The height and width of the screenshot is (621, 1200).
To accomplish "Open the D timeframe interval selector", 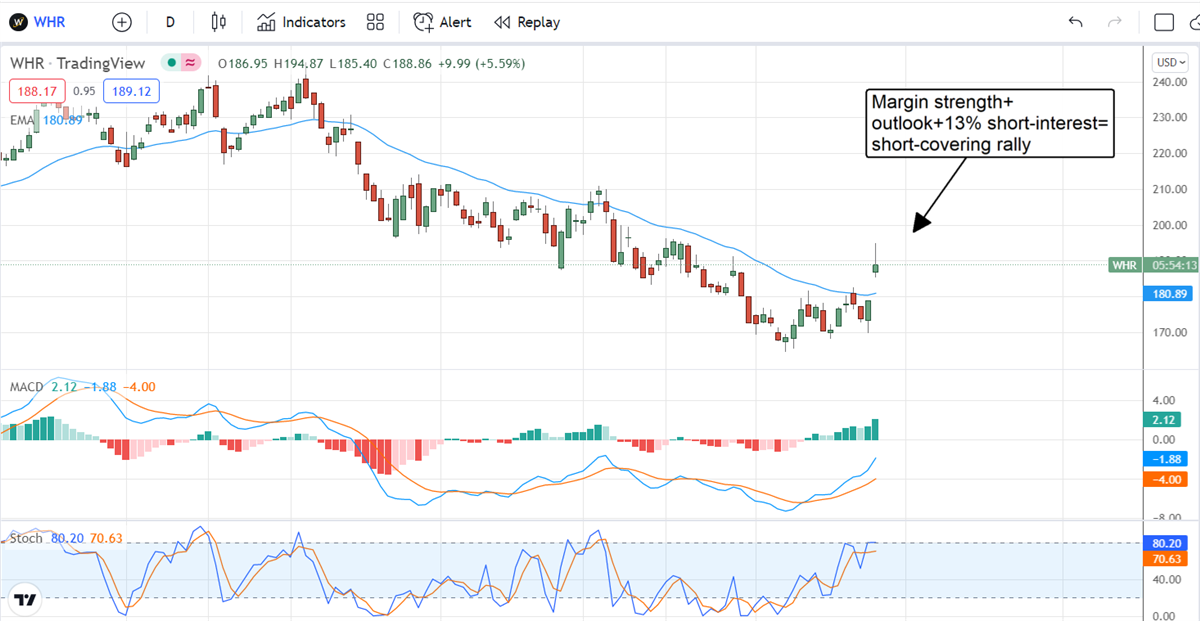I will coord(170,22).
